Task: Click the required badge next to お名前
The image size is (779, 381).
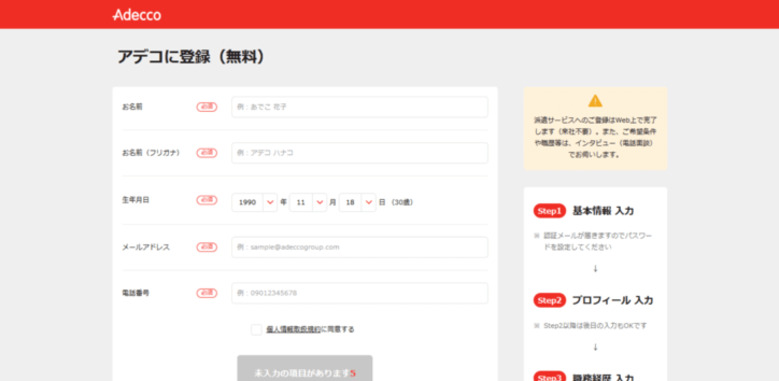Action: click(207, 107)
